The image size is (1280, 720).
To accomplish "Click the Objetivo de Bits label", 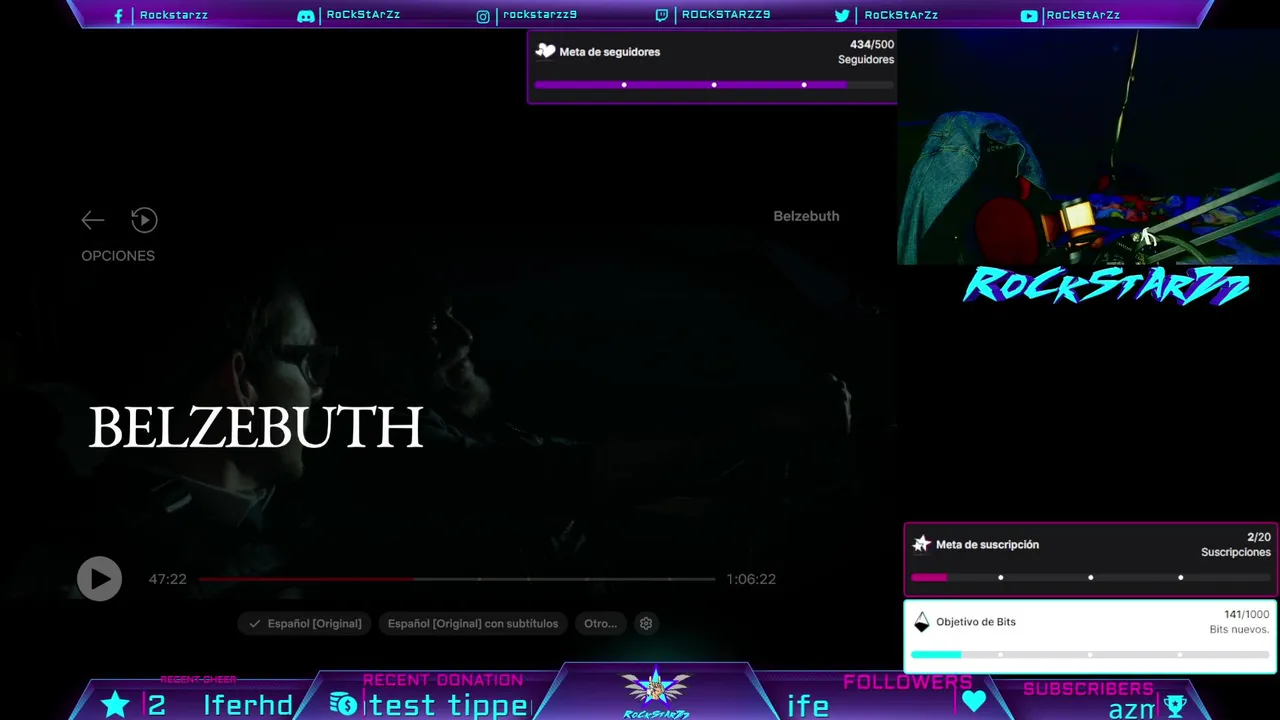I will pyautogui.click(x=976, y=622).
